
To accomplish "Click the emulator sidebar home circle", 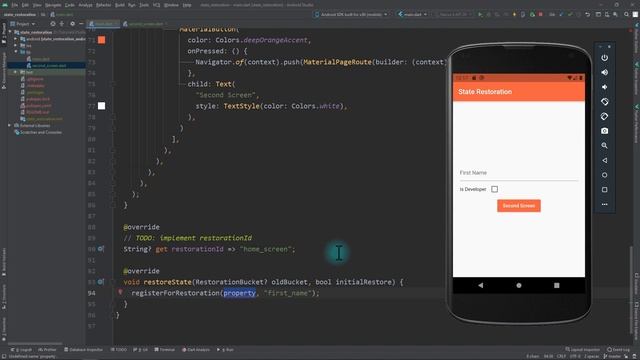I will coord(604,175).
